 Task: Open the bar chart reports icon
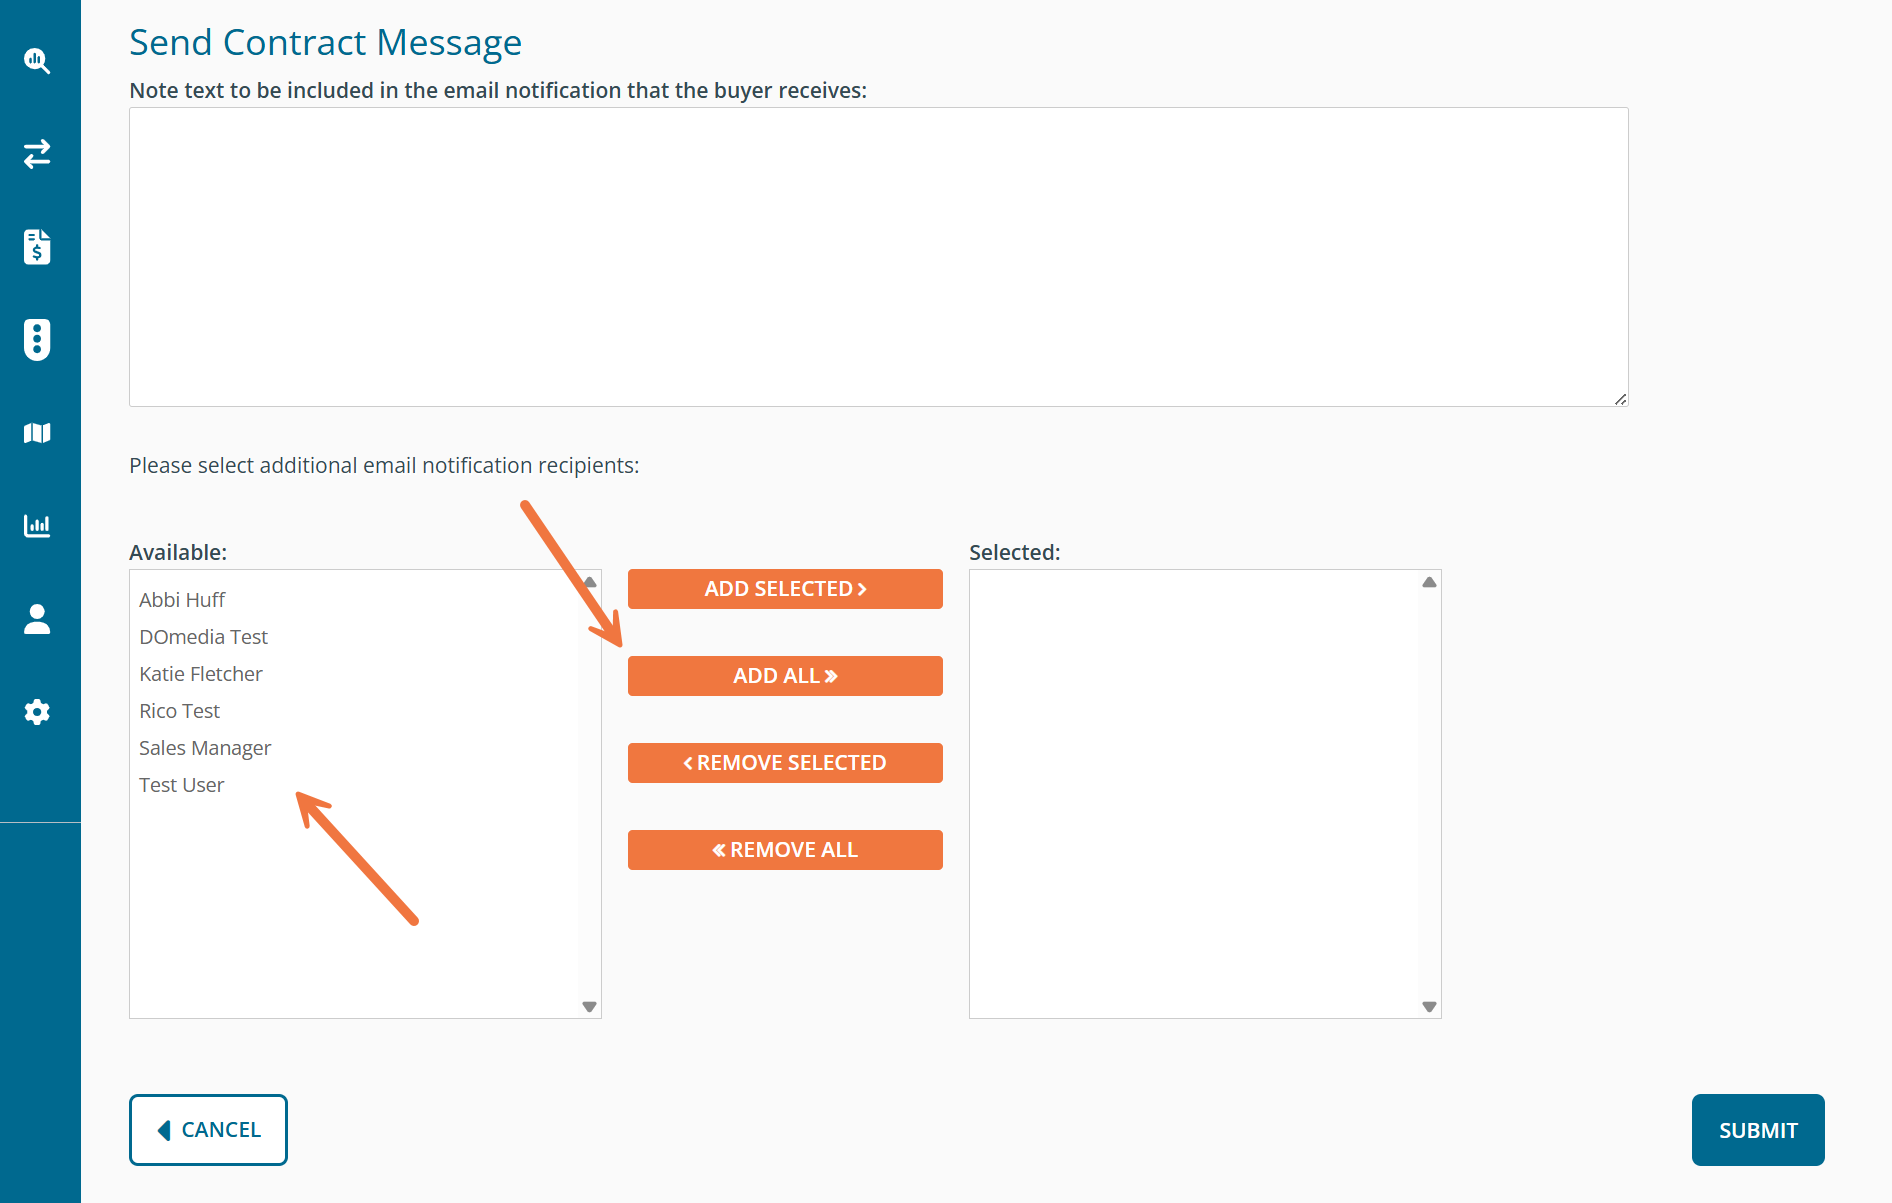[37, 526]
